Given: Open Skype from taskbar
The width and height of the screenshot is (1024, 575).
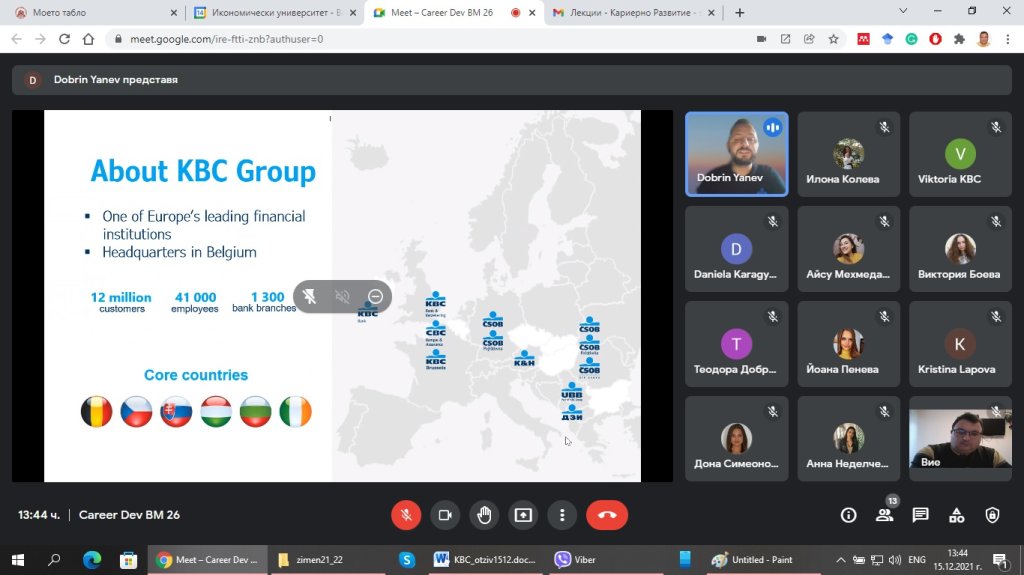Looking at the screenshot, I should (407, 560).
